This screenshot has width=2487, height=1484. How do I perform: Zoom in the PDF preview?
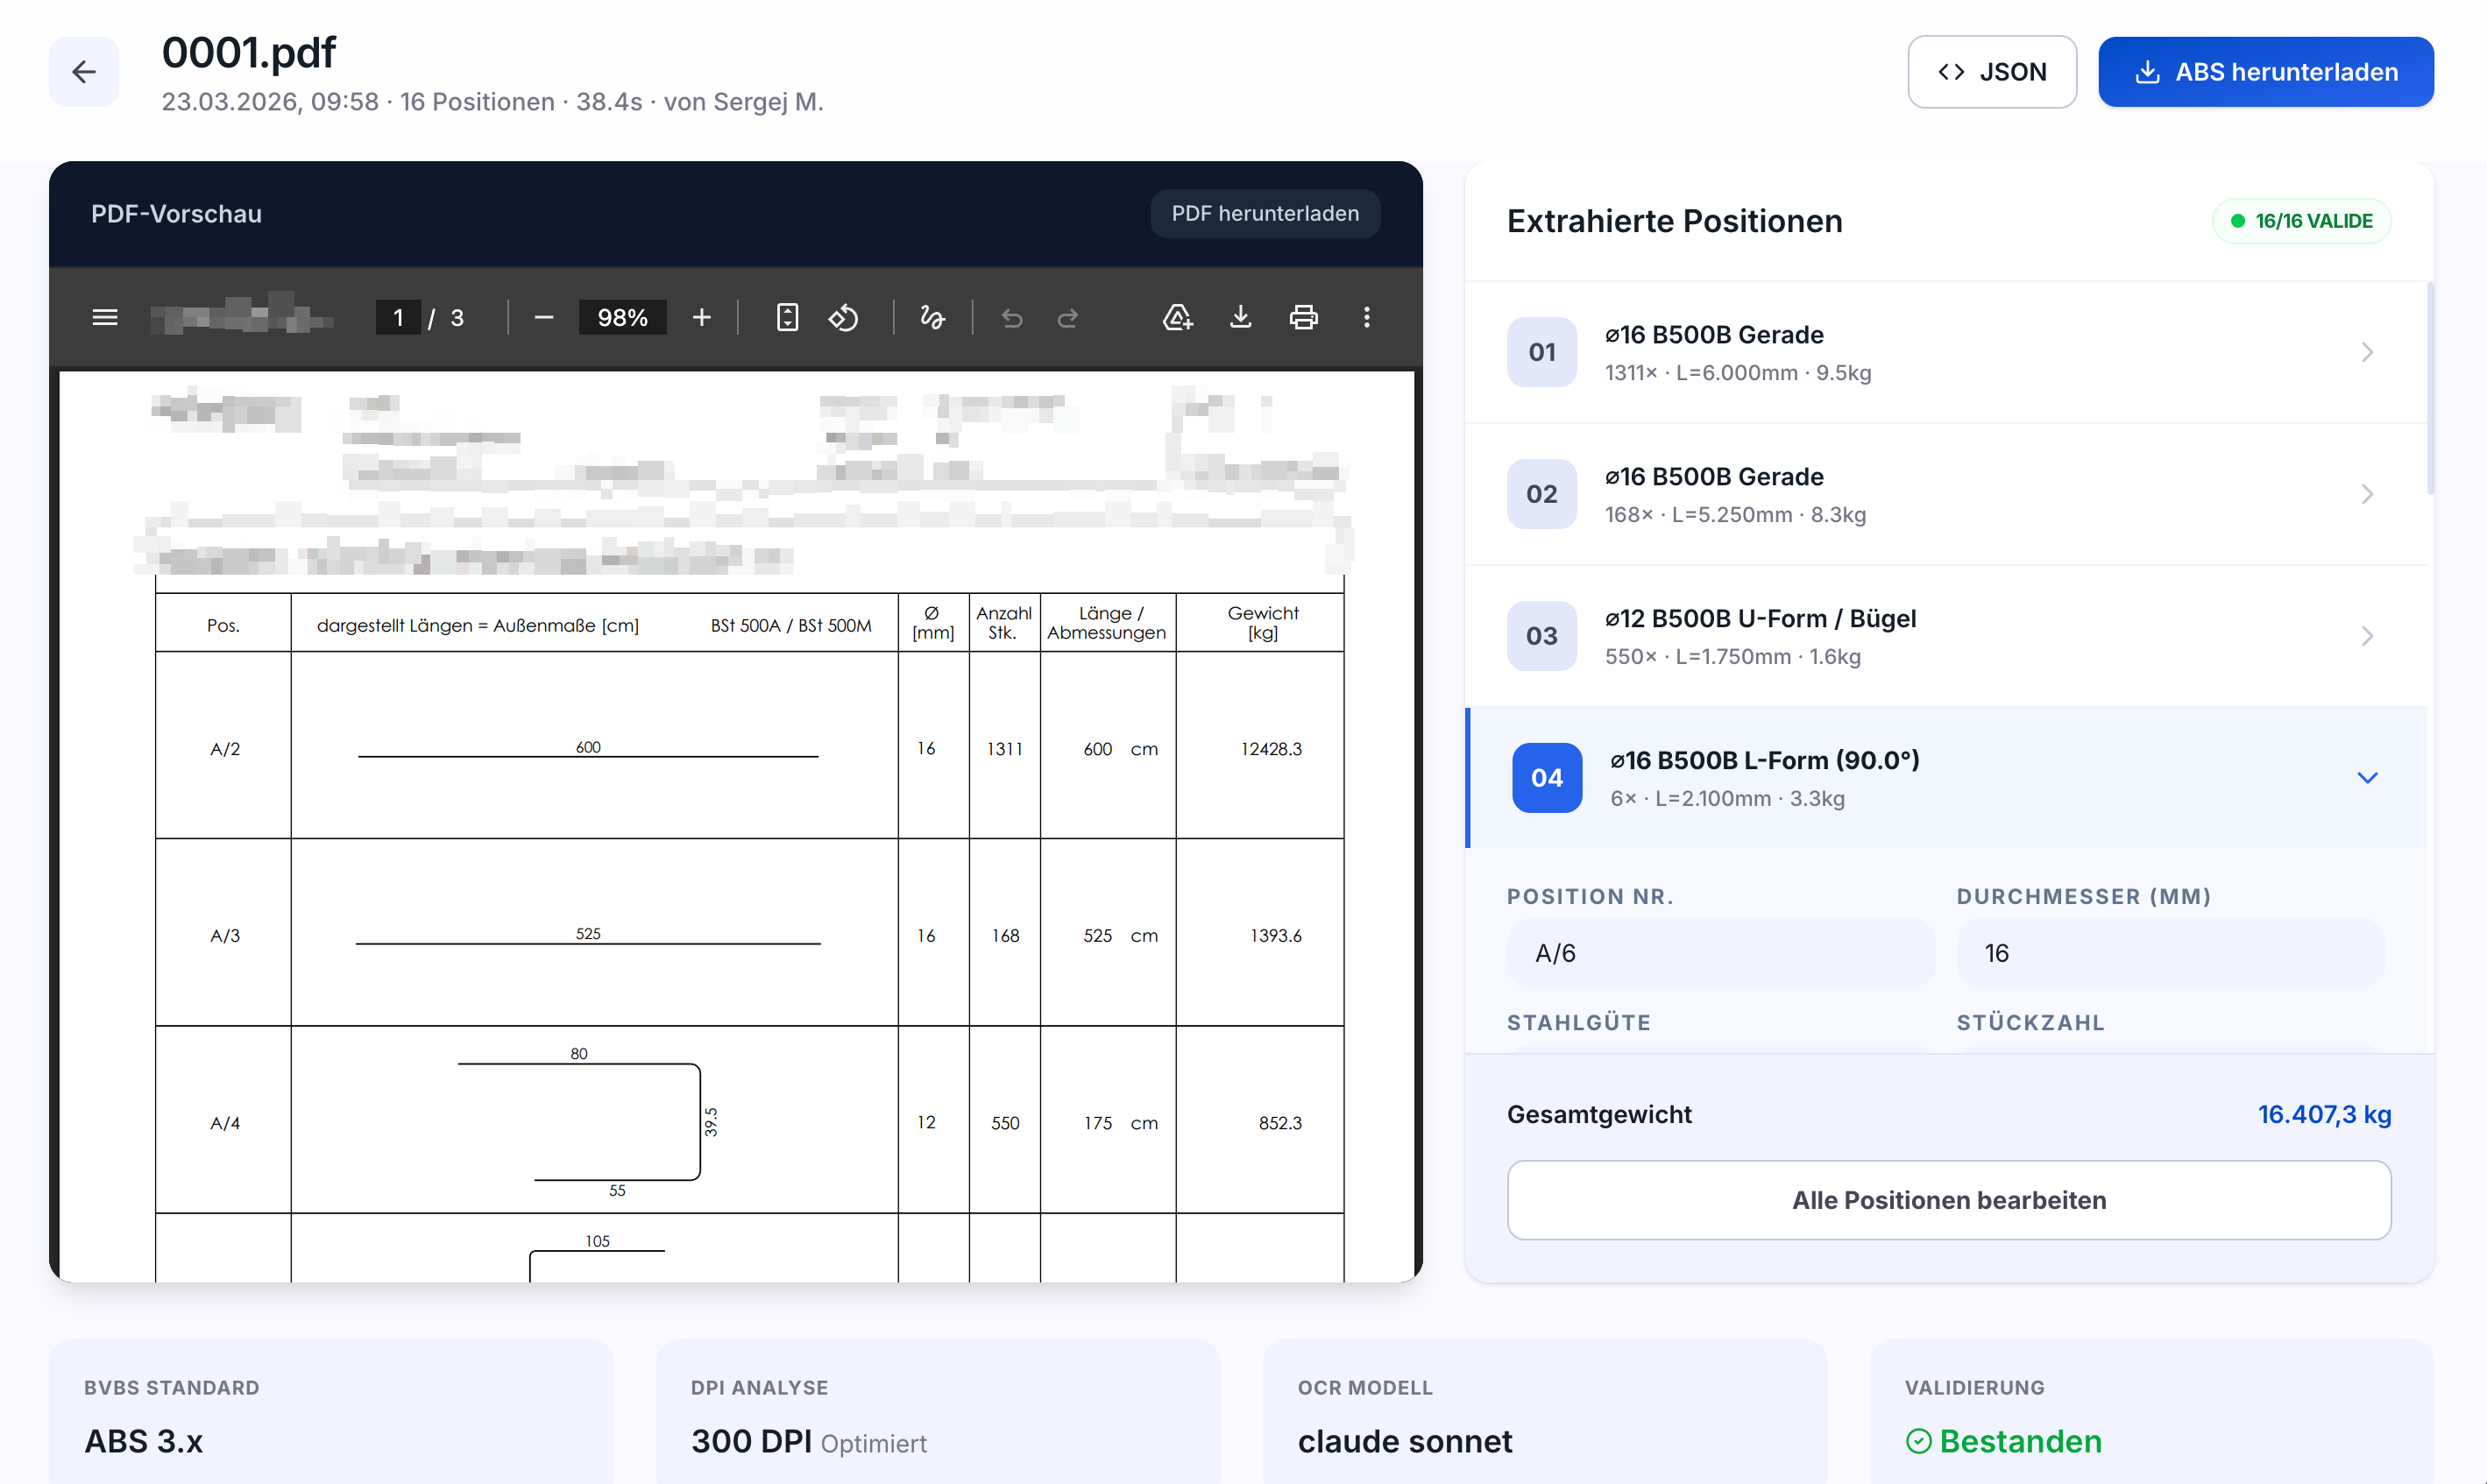(x=702, y=318)
